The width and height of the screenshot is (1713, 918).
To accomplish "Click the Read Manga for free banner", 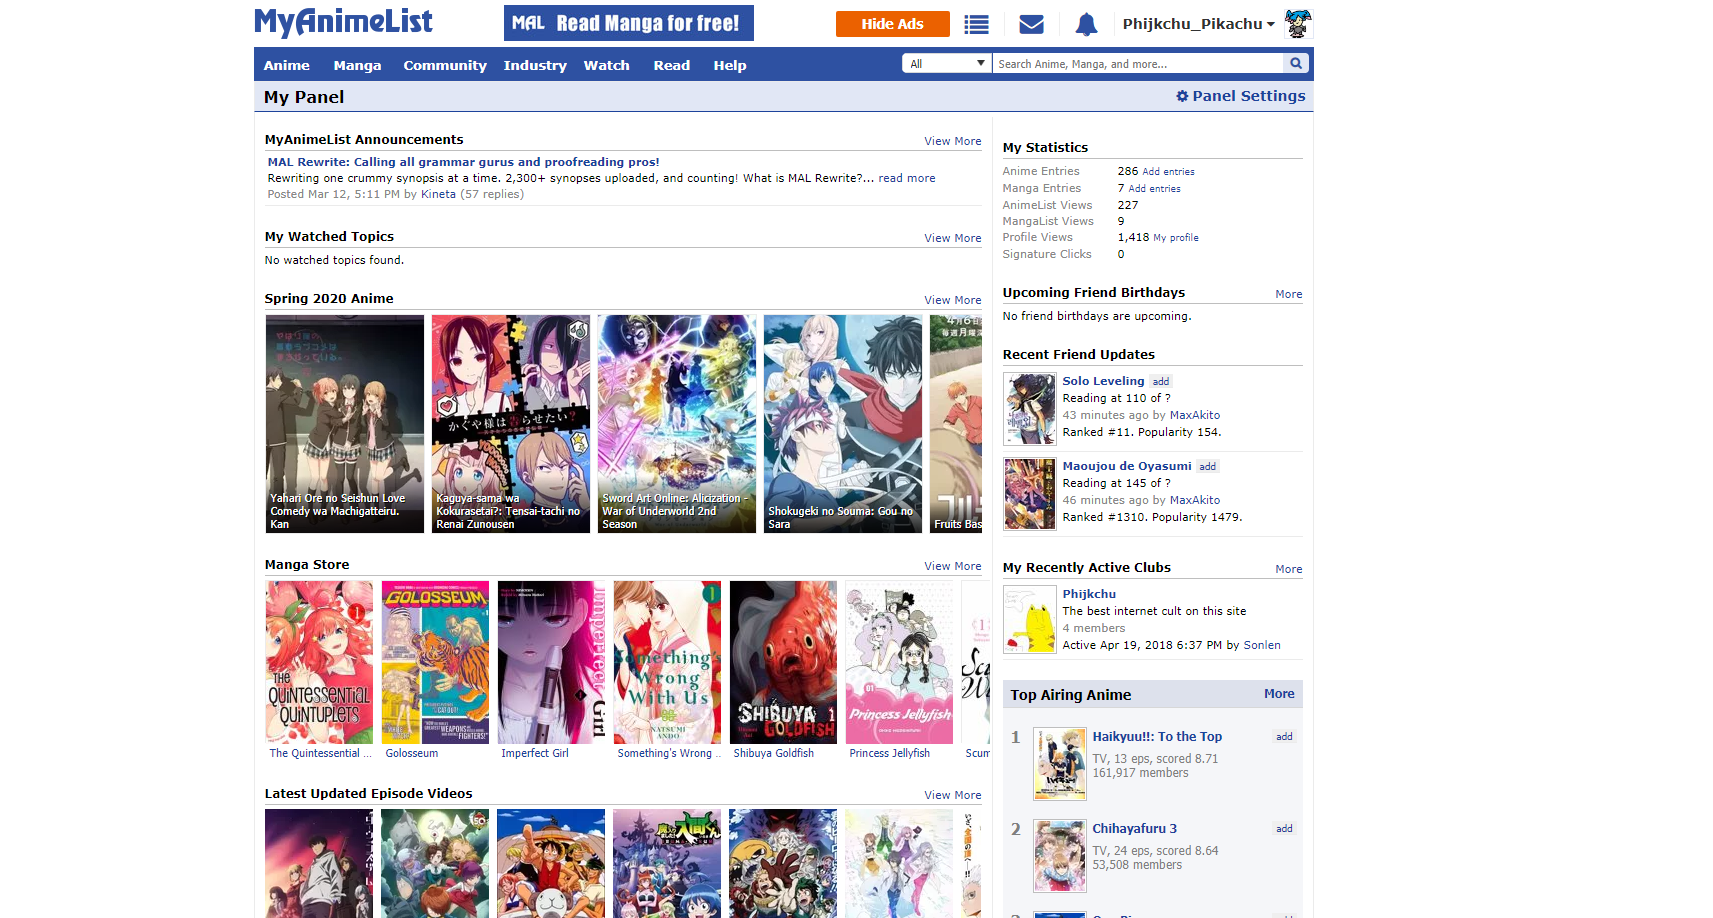I will point(629,23).
